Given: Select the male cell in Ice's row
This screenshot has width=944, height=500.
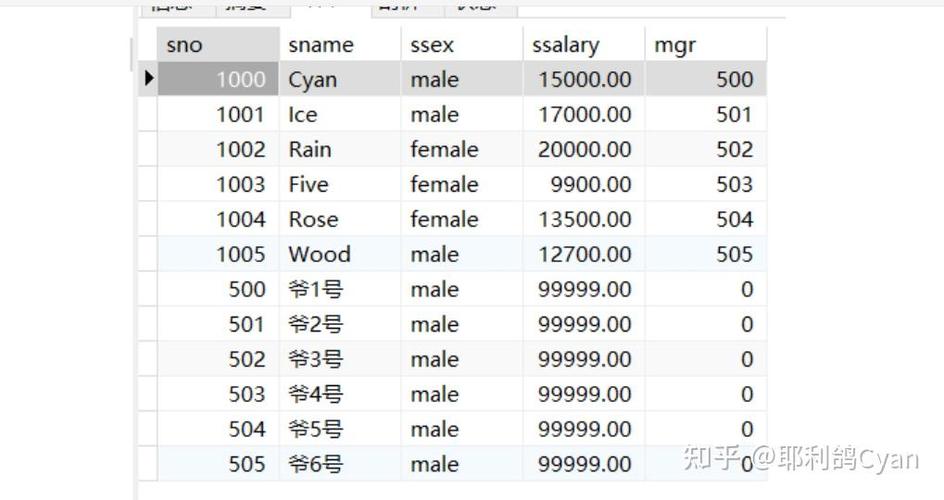Looking at the screenshot, I should coord(462,114).
